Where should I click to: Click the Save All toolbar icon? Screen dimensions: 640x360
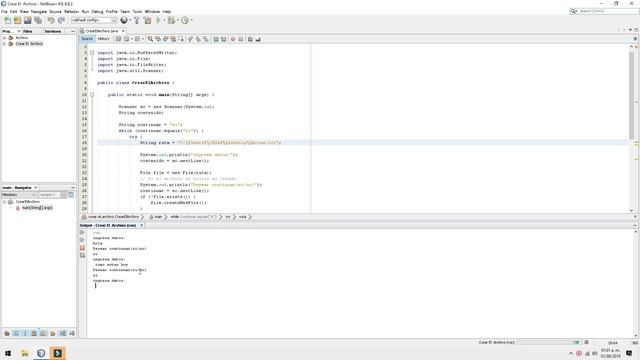click(x=38, y=20)
